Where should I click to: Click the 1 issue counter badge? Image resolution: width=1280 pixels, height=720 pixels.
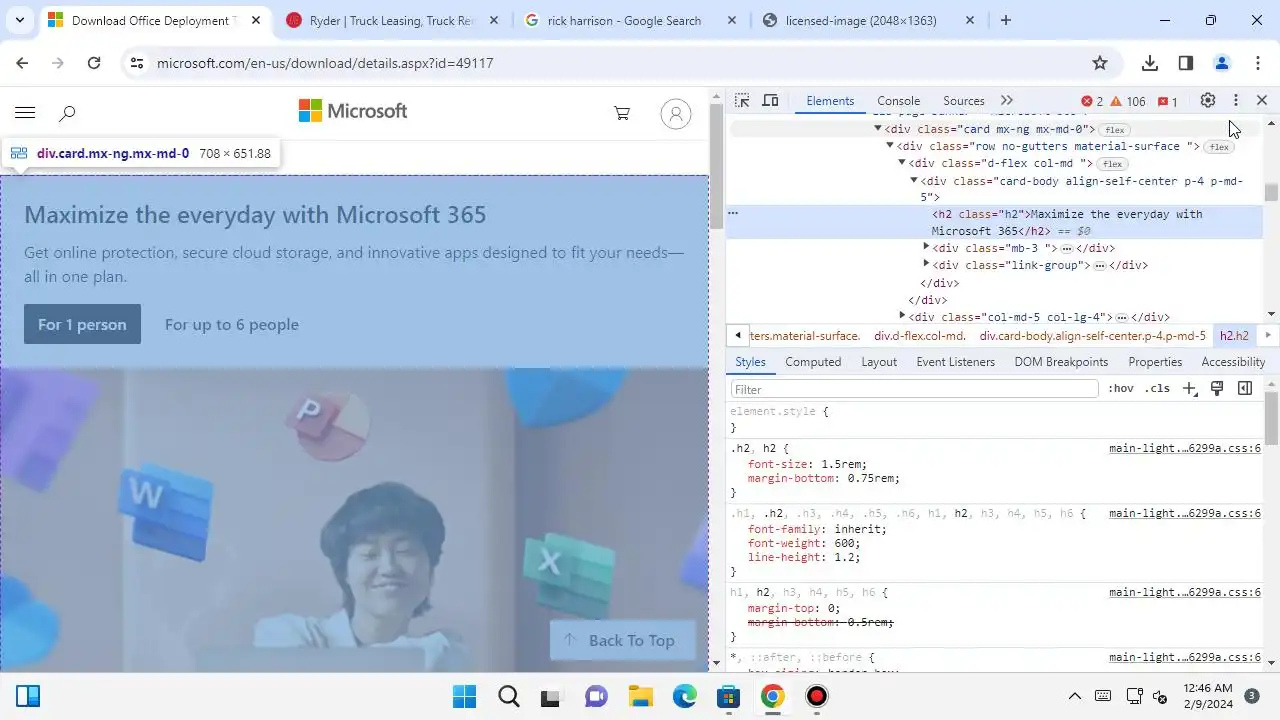click(1168, 101)
